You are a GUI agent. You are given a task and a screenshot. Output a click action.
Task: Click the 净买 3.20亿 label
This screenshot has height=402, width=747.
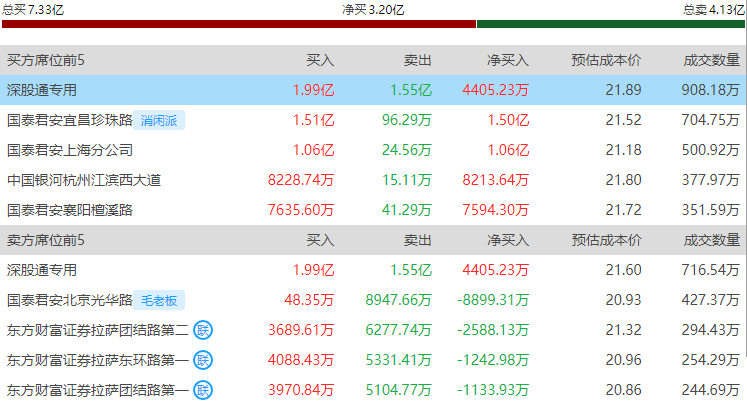[x=373, y=10]
